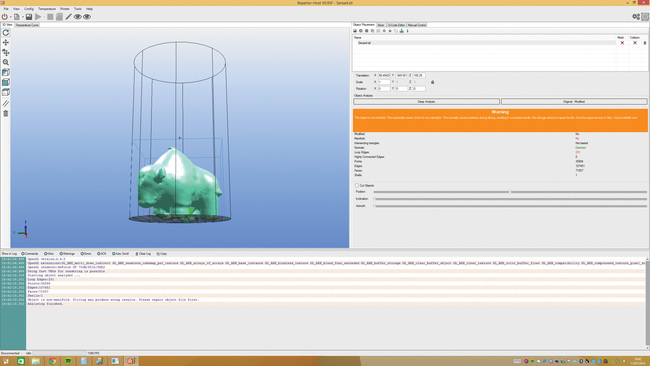Click the red Connect power icon

[x=5, y=17]
